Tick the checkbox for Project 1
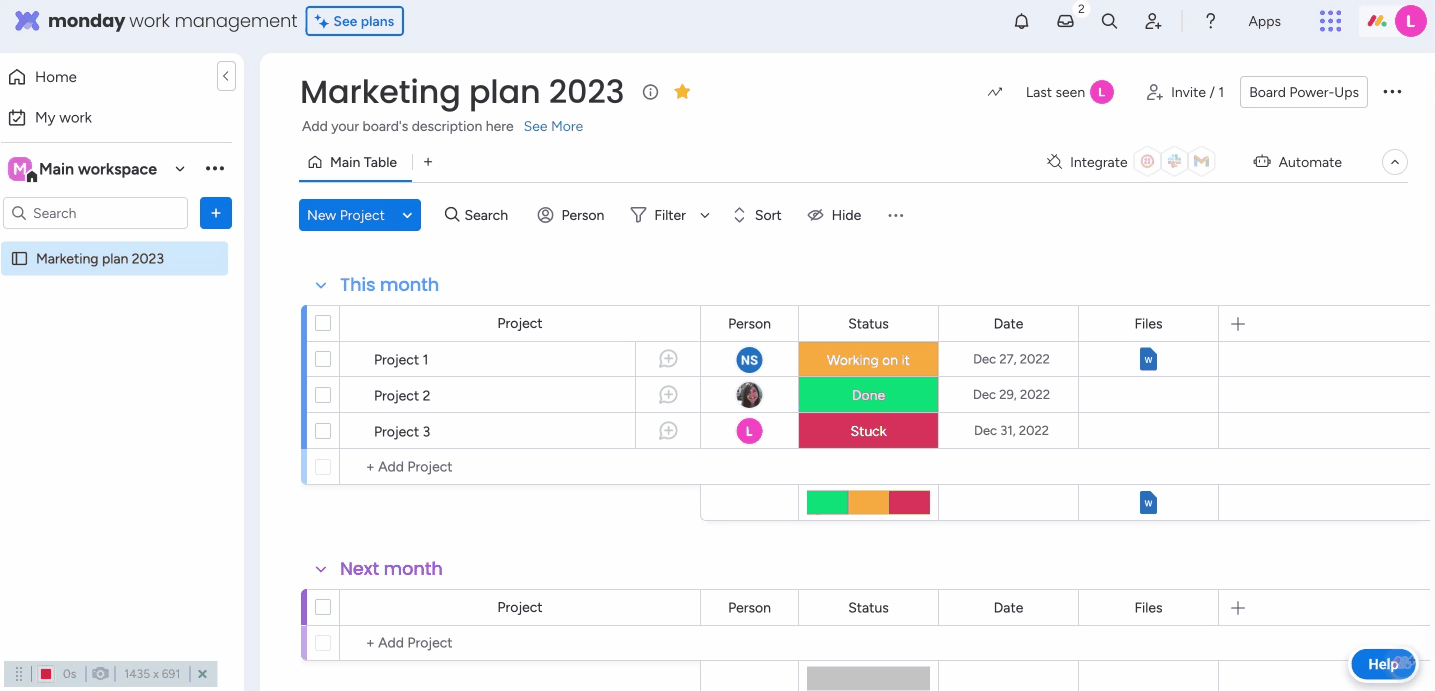Screen dimensions: 1435x691 [323, 359]
